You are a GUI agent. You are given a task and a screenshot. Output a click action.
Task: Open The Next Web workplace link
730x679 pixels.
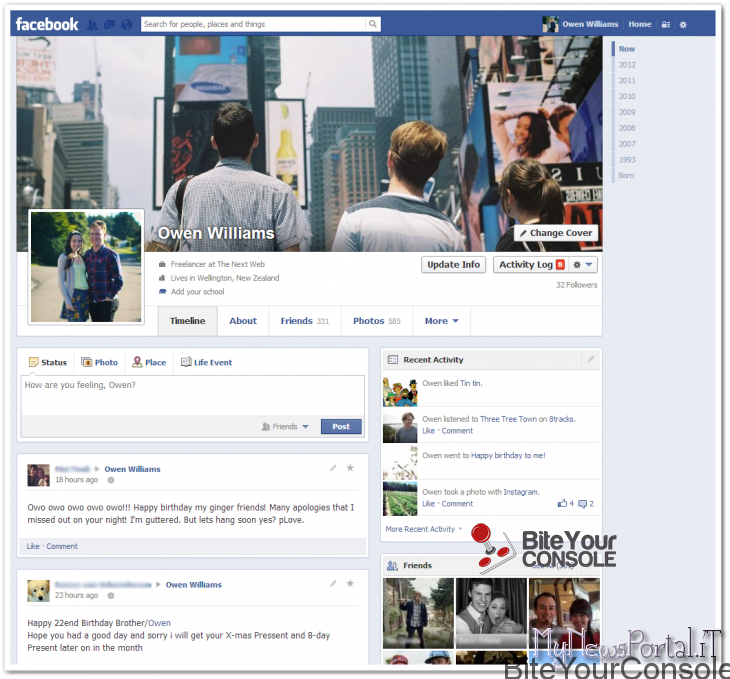pos(241,264)
